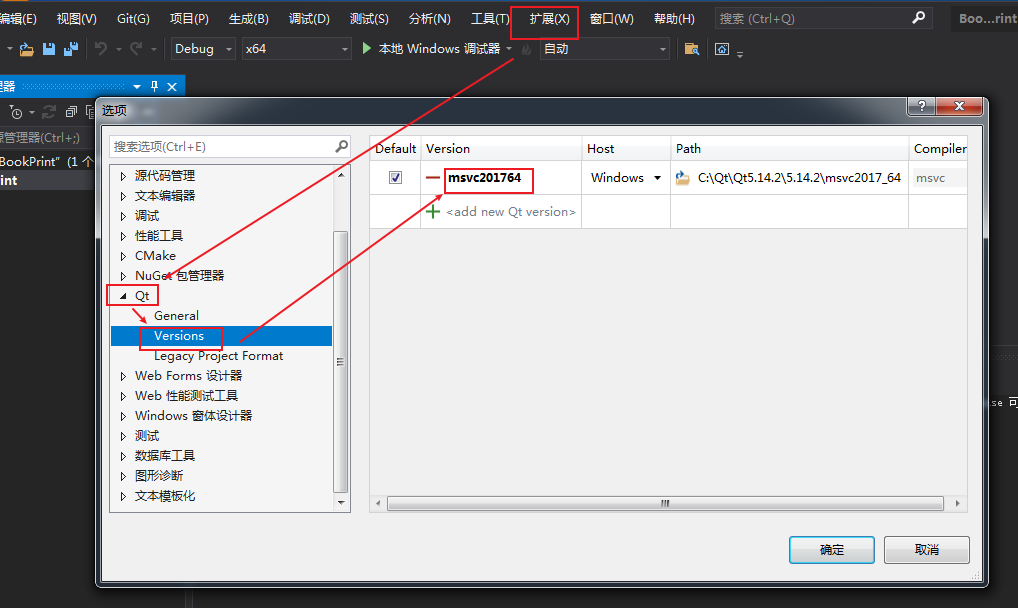Collapse the Qt tree node
Screen dimensions: 1018x608
(123, 296)
